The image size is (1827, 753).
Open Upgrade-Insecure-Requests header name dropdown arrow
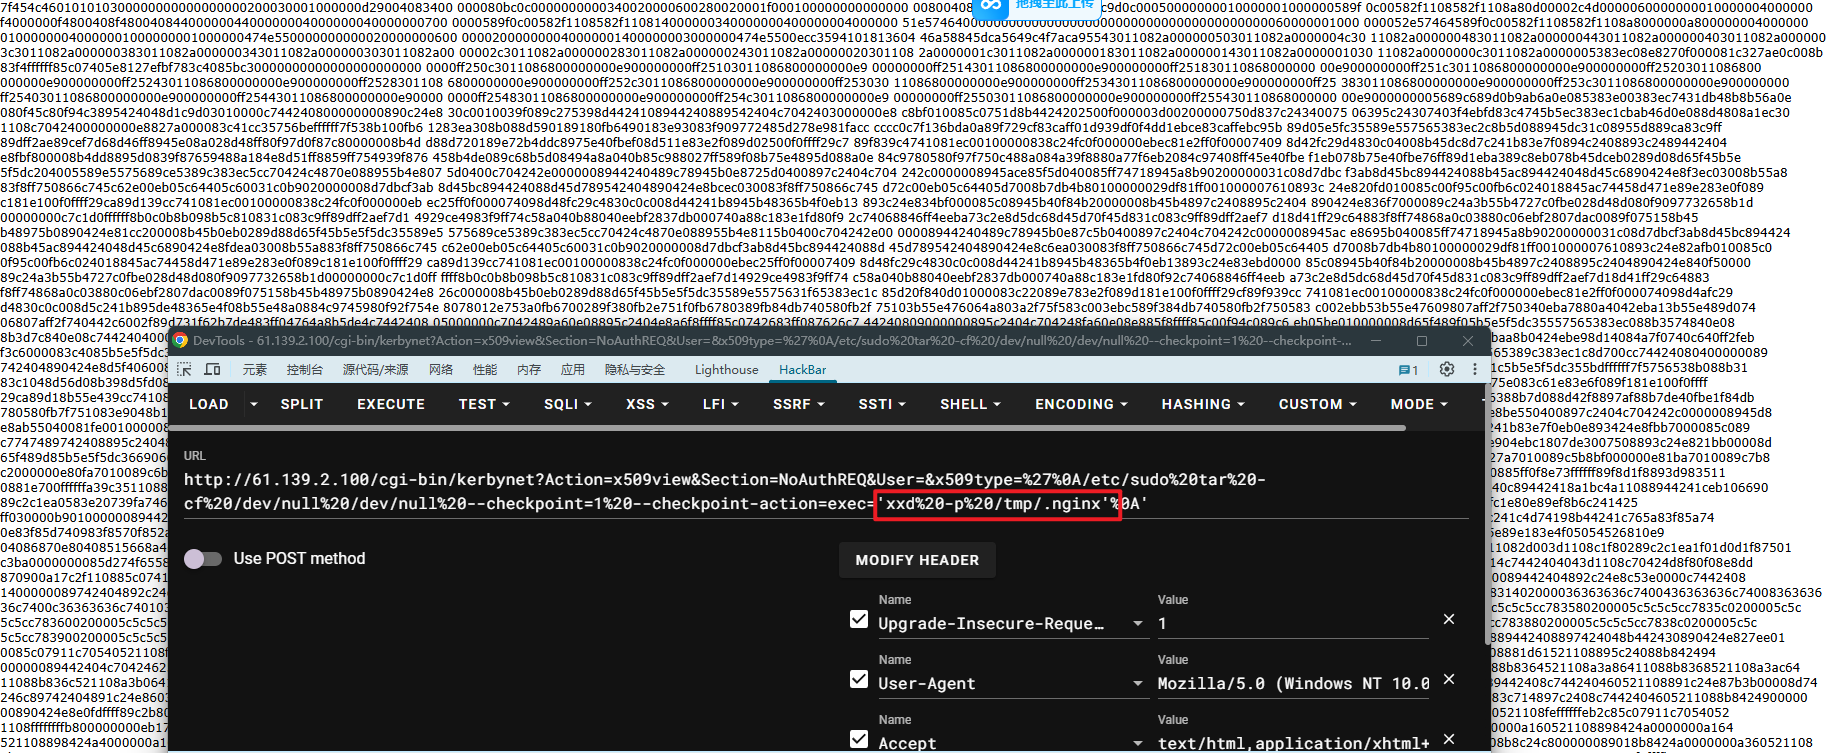pyautogui.click(x=1138, y=624)
